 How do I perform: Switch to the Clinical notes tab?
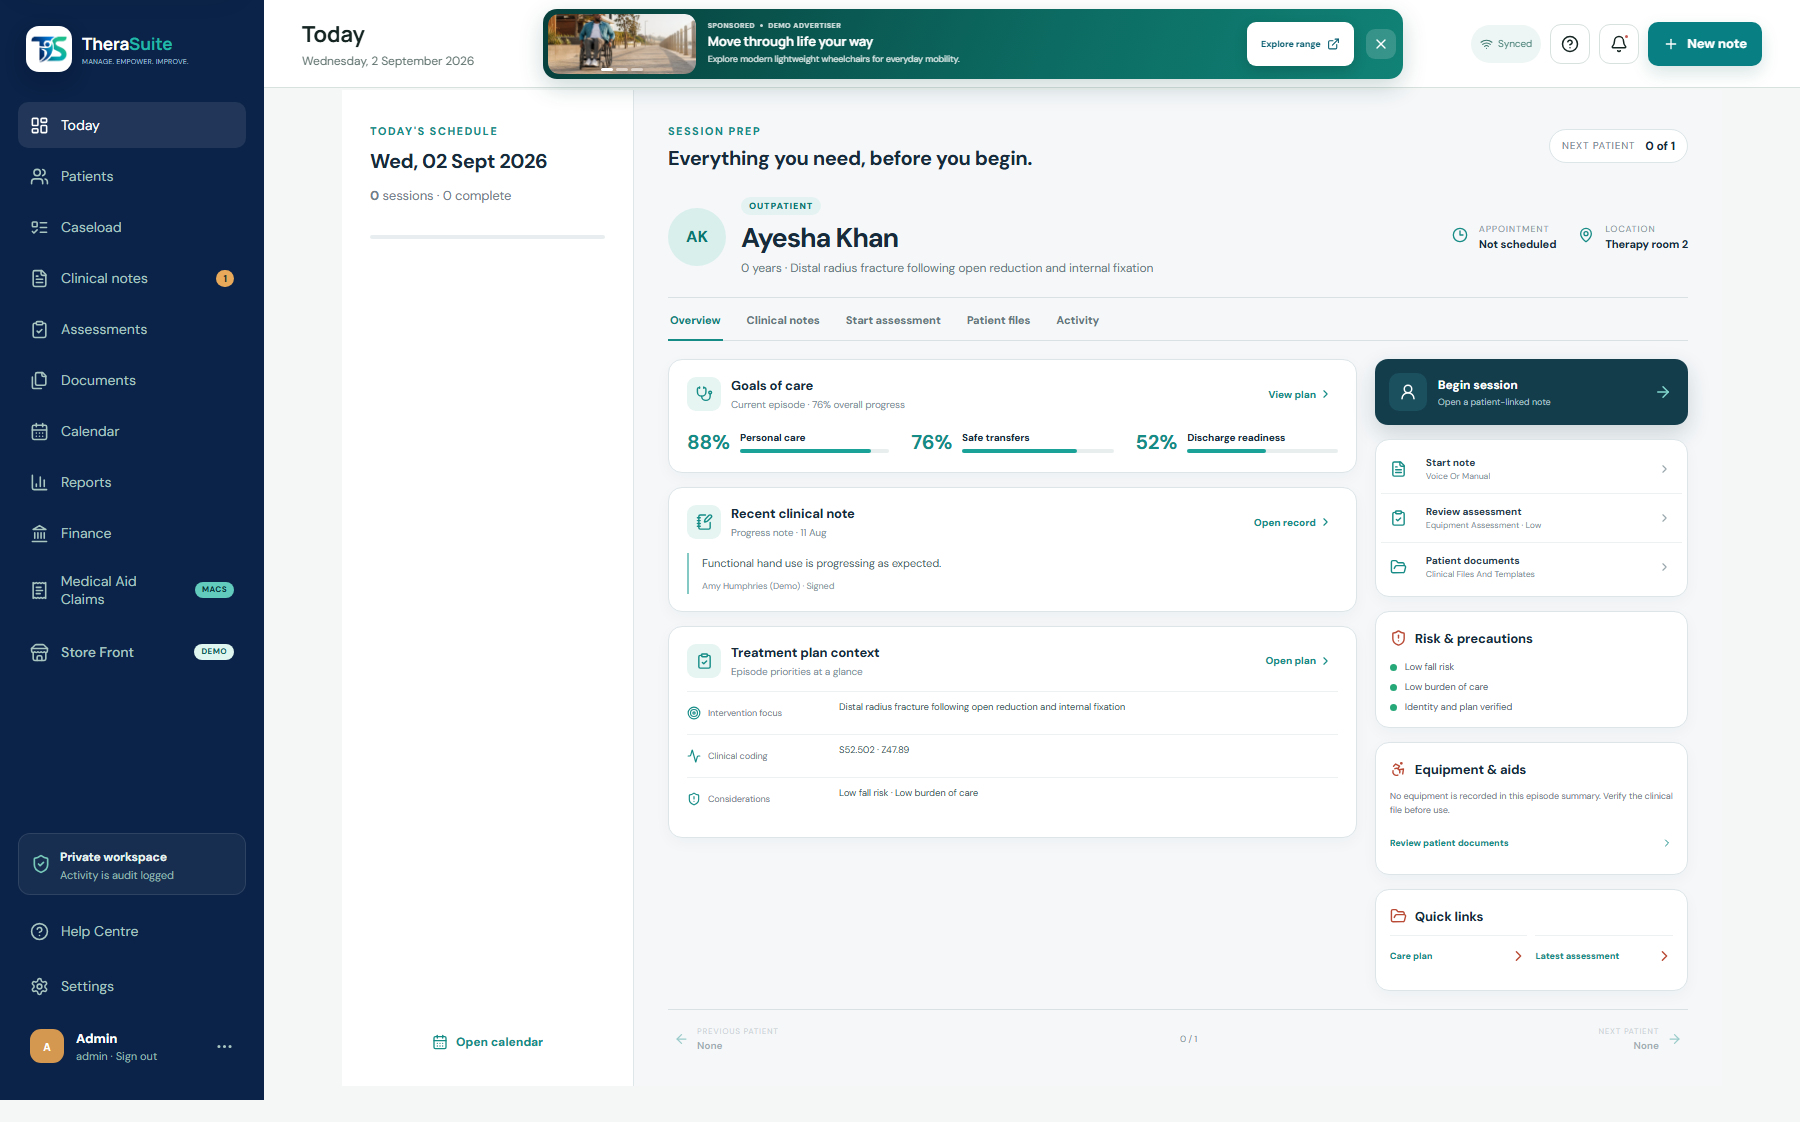click(783, 321)
